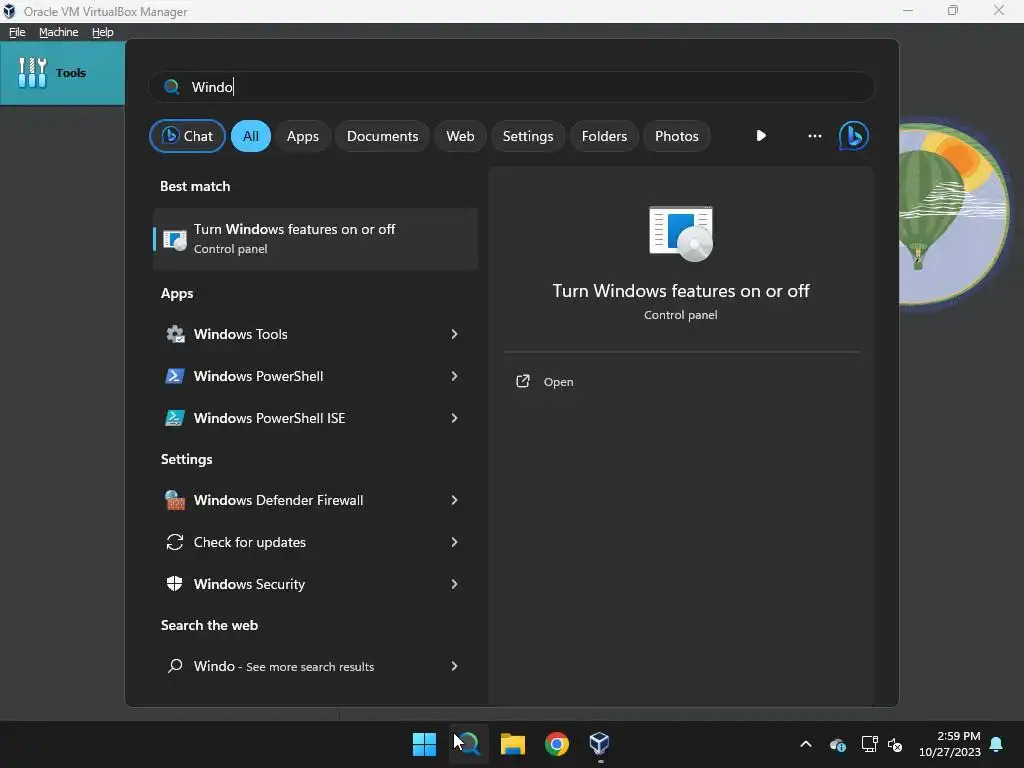Click in the search text box
Image resolution: width=1024 pixels, height=768 pixels.
[x=512, y=87]
